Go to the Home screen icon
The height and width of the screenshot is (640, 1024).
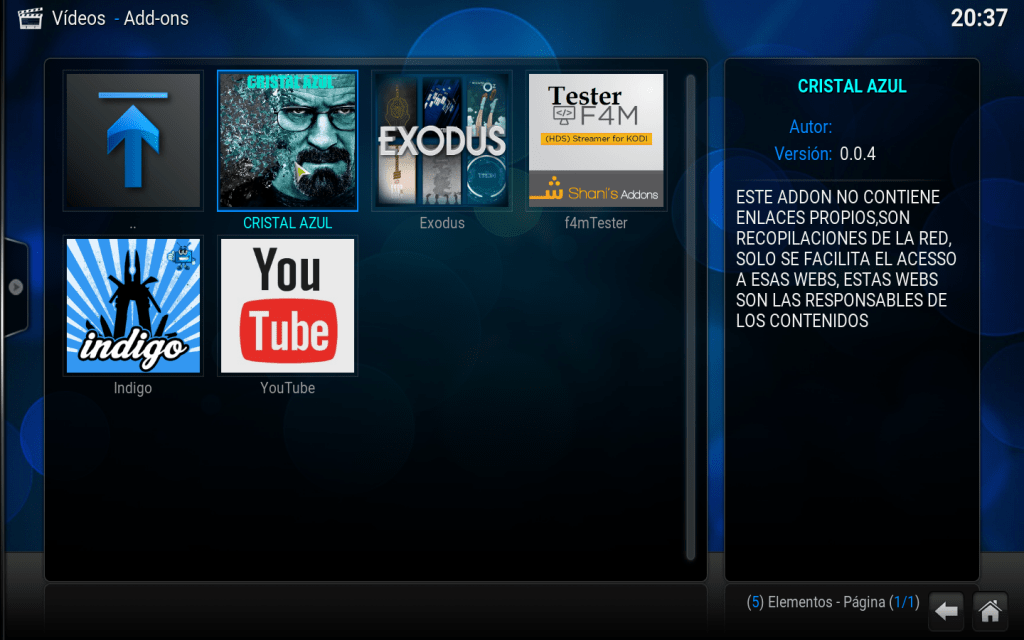(989, 611)
